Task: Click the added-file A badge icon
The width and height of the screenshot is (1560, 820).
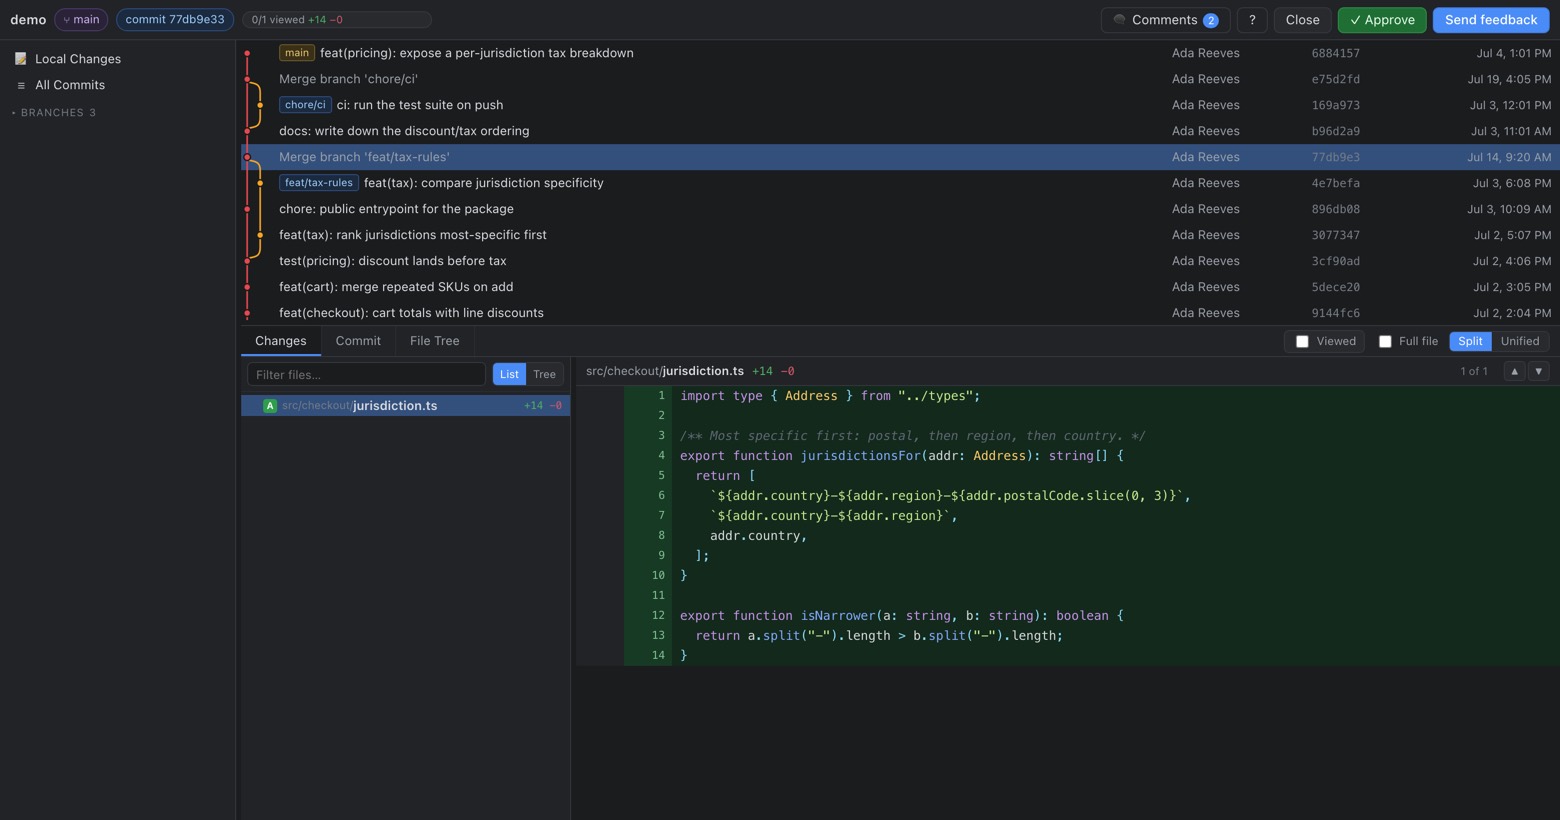Action: click(270, 406)
